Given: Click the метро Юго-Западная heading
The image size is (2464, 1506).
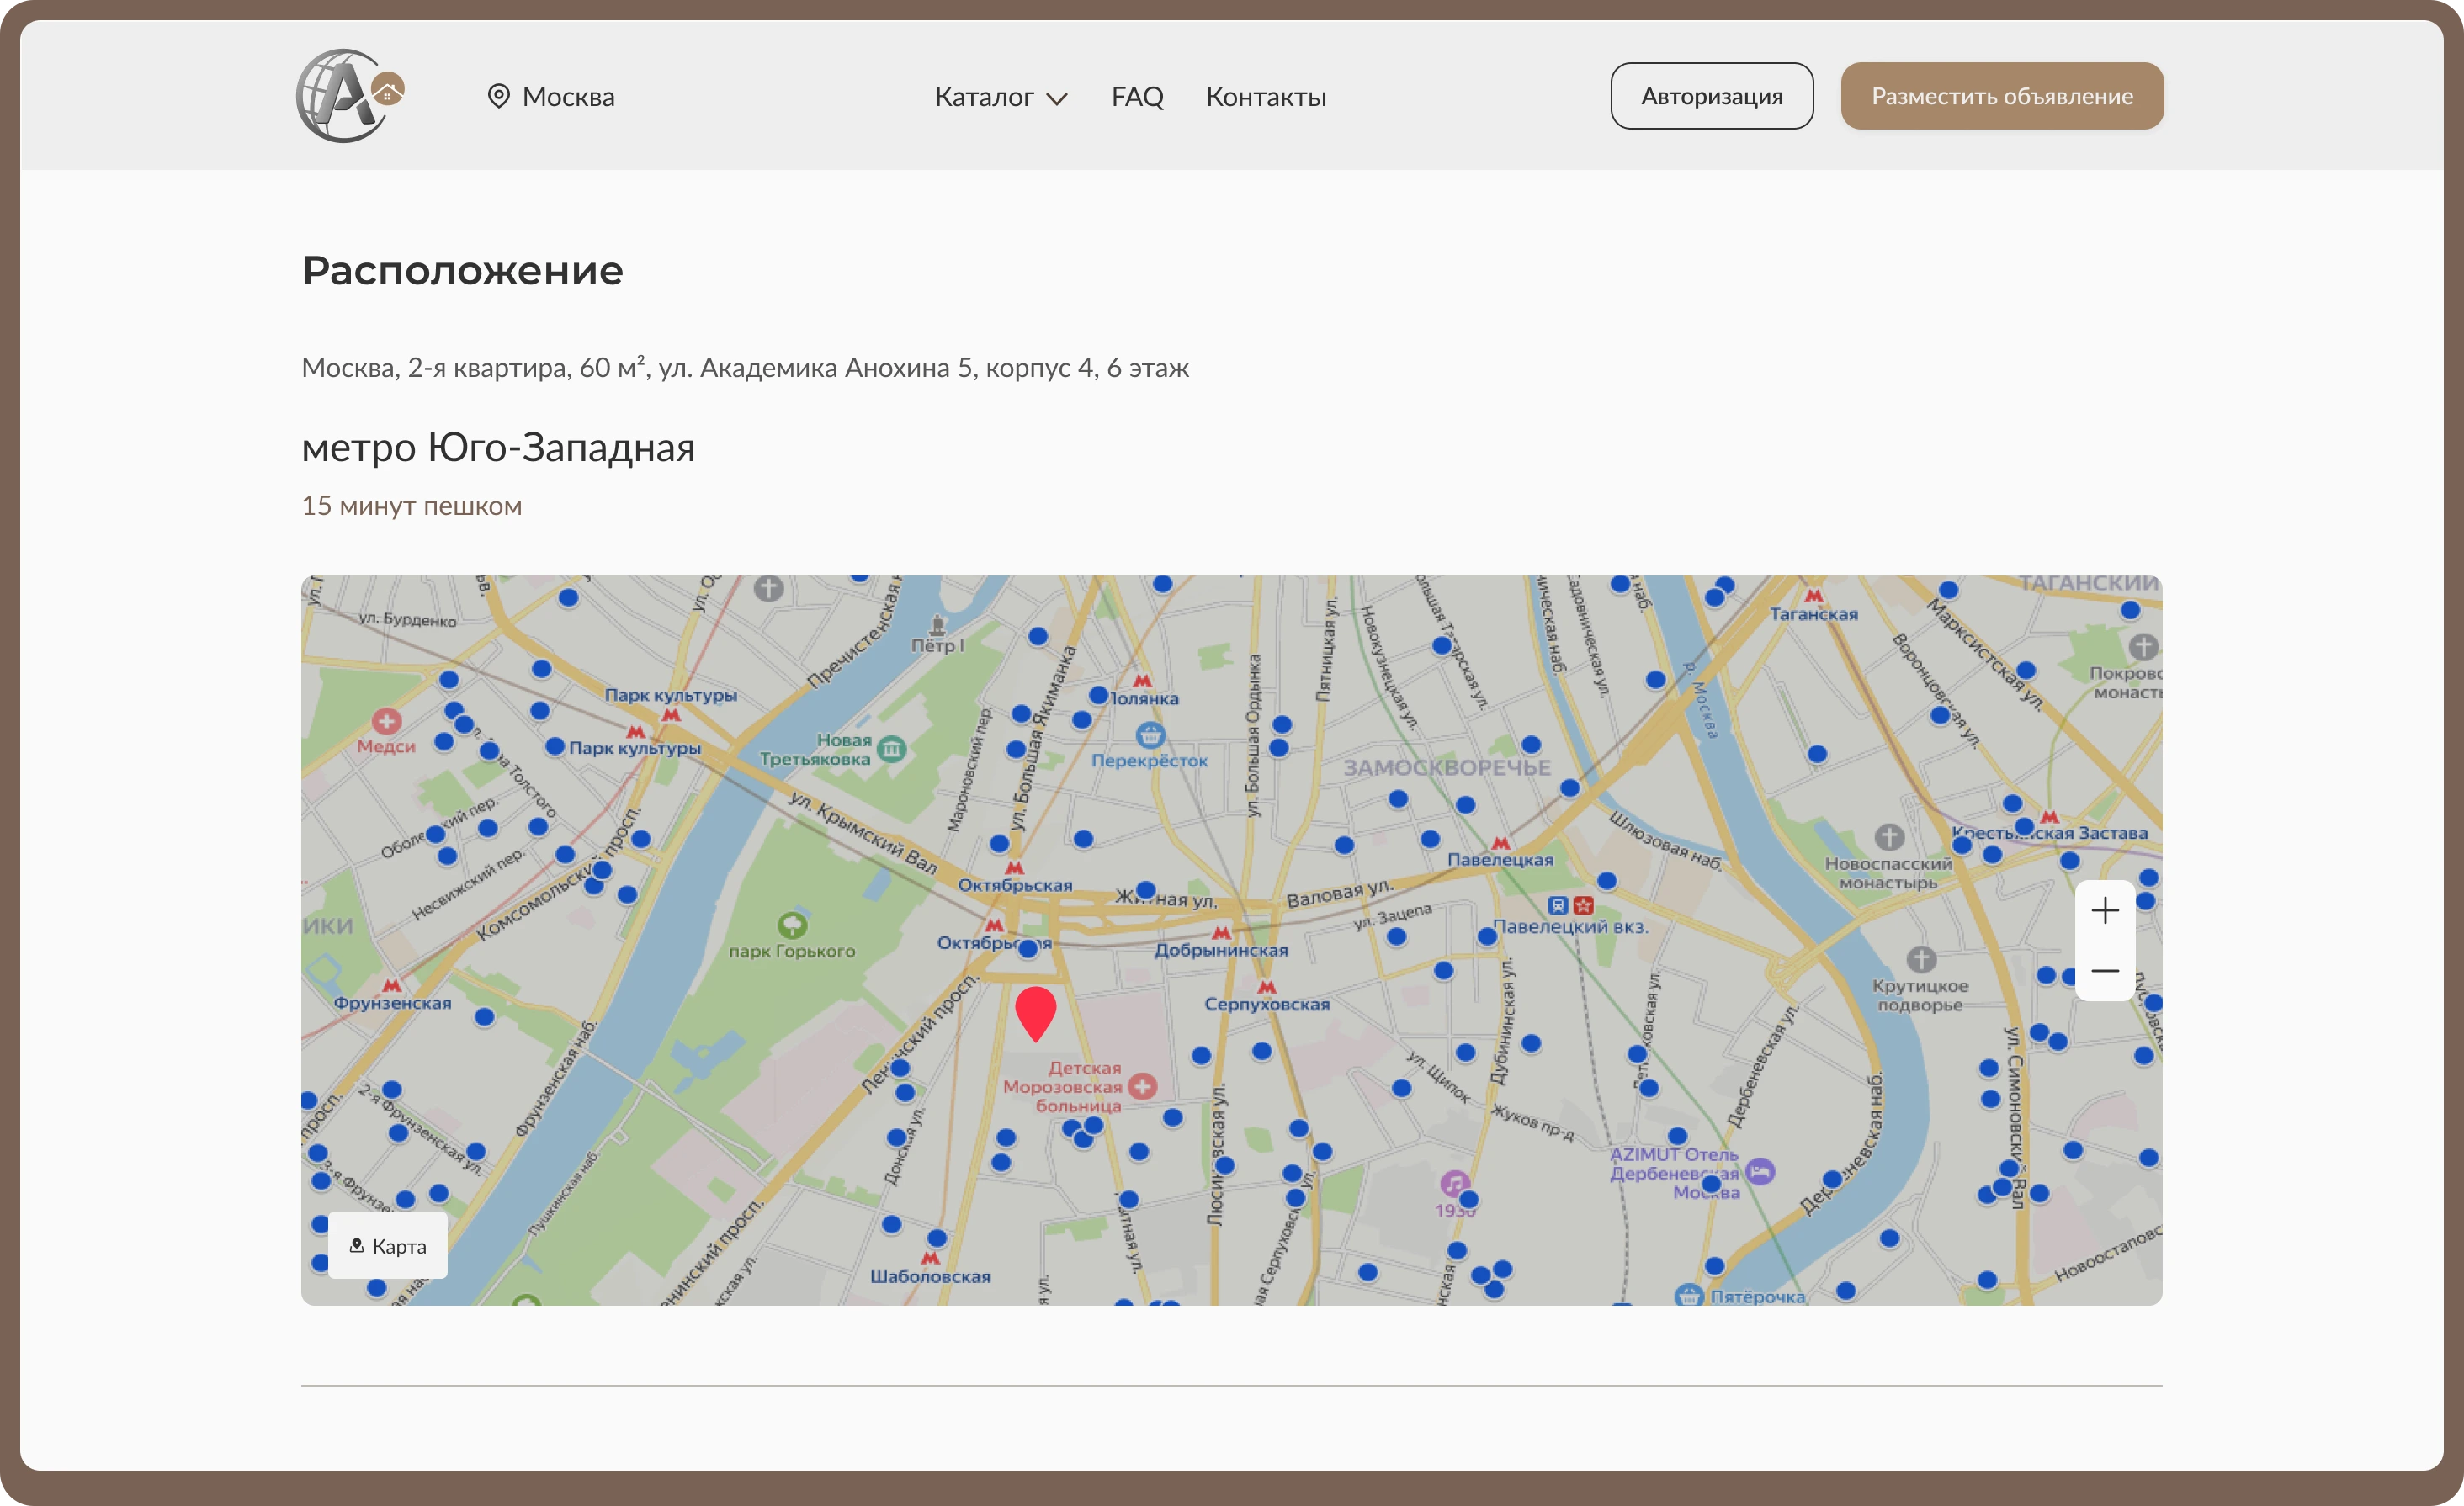Looking at the screenshot, I should (x=498, y=447).
